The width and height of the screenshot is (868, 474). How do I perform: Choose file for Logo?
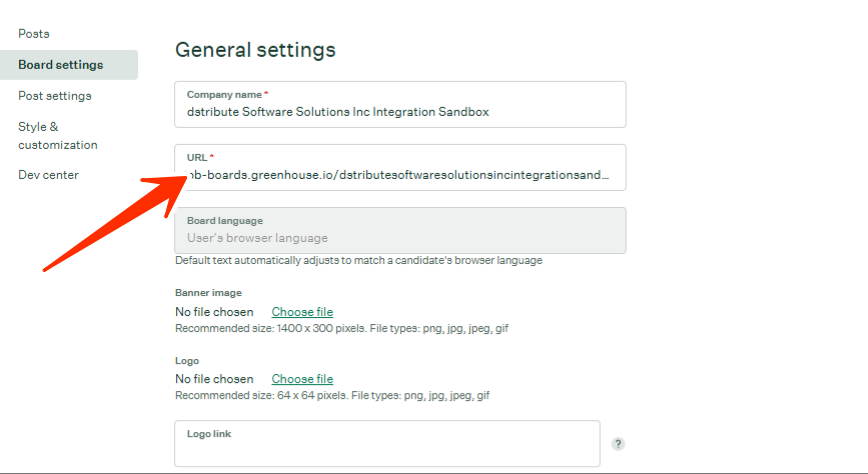(302, 380)
